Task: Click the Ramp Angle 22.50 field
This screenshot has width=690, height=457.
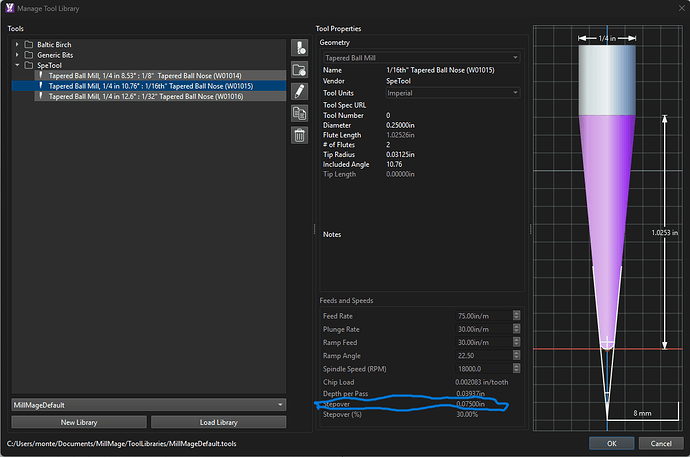Action: click(484, 355)
